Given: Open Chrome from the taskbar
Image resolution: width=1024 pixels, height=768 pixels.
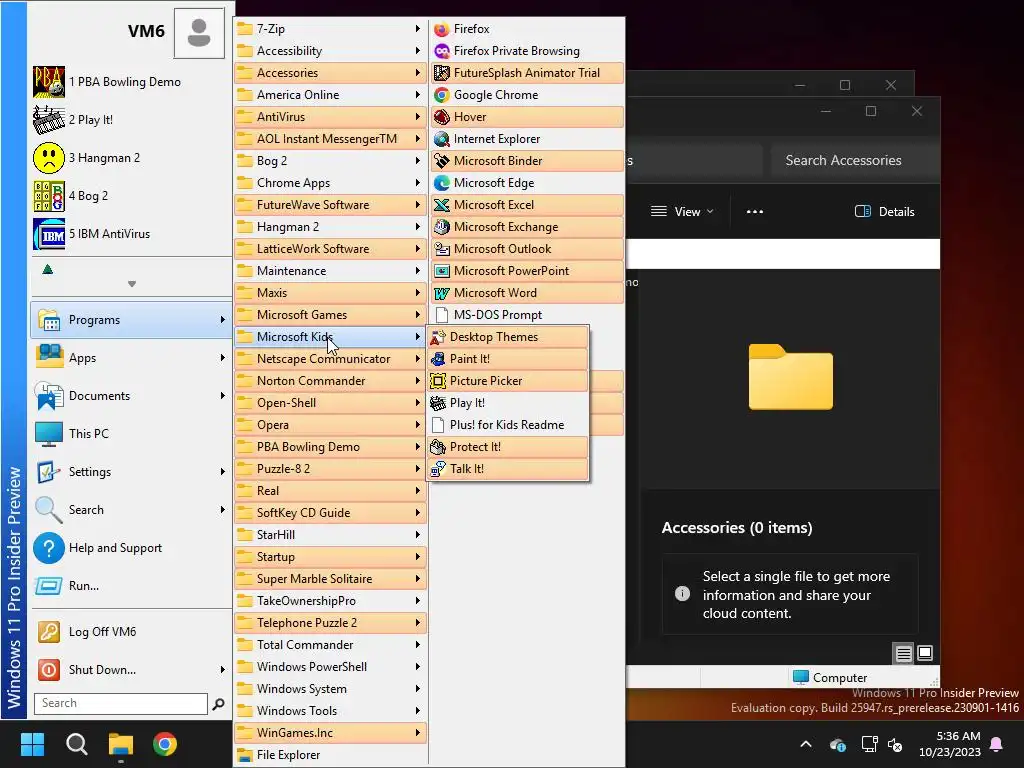Looking at the screenshot, I should click(165, 744).
